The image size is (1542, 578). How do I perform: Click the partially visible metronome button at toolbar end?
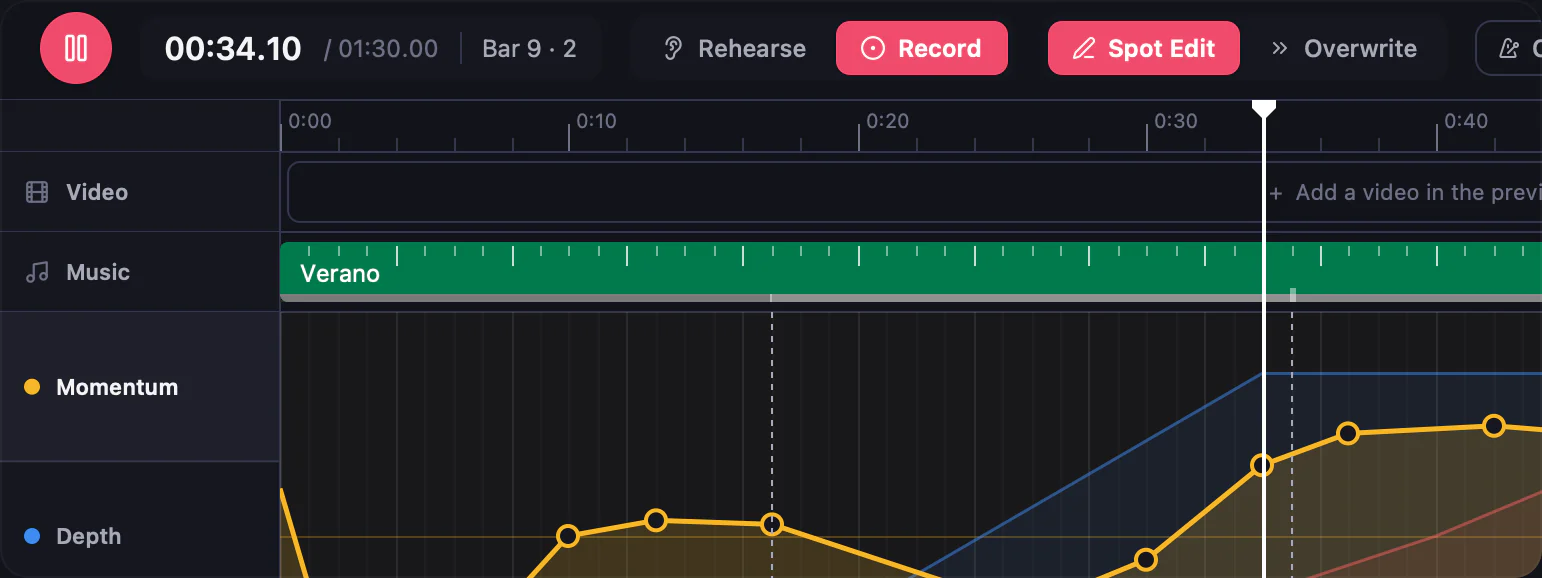pyautogui.click(x=1510, y=48)
